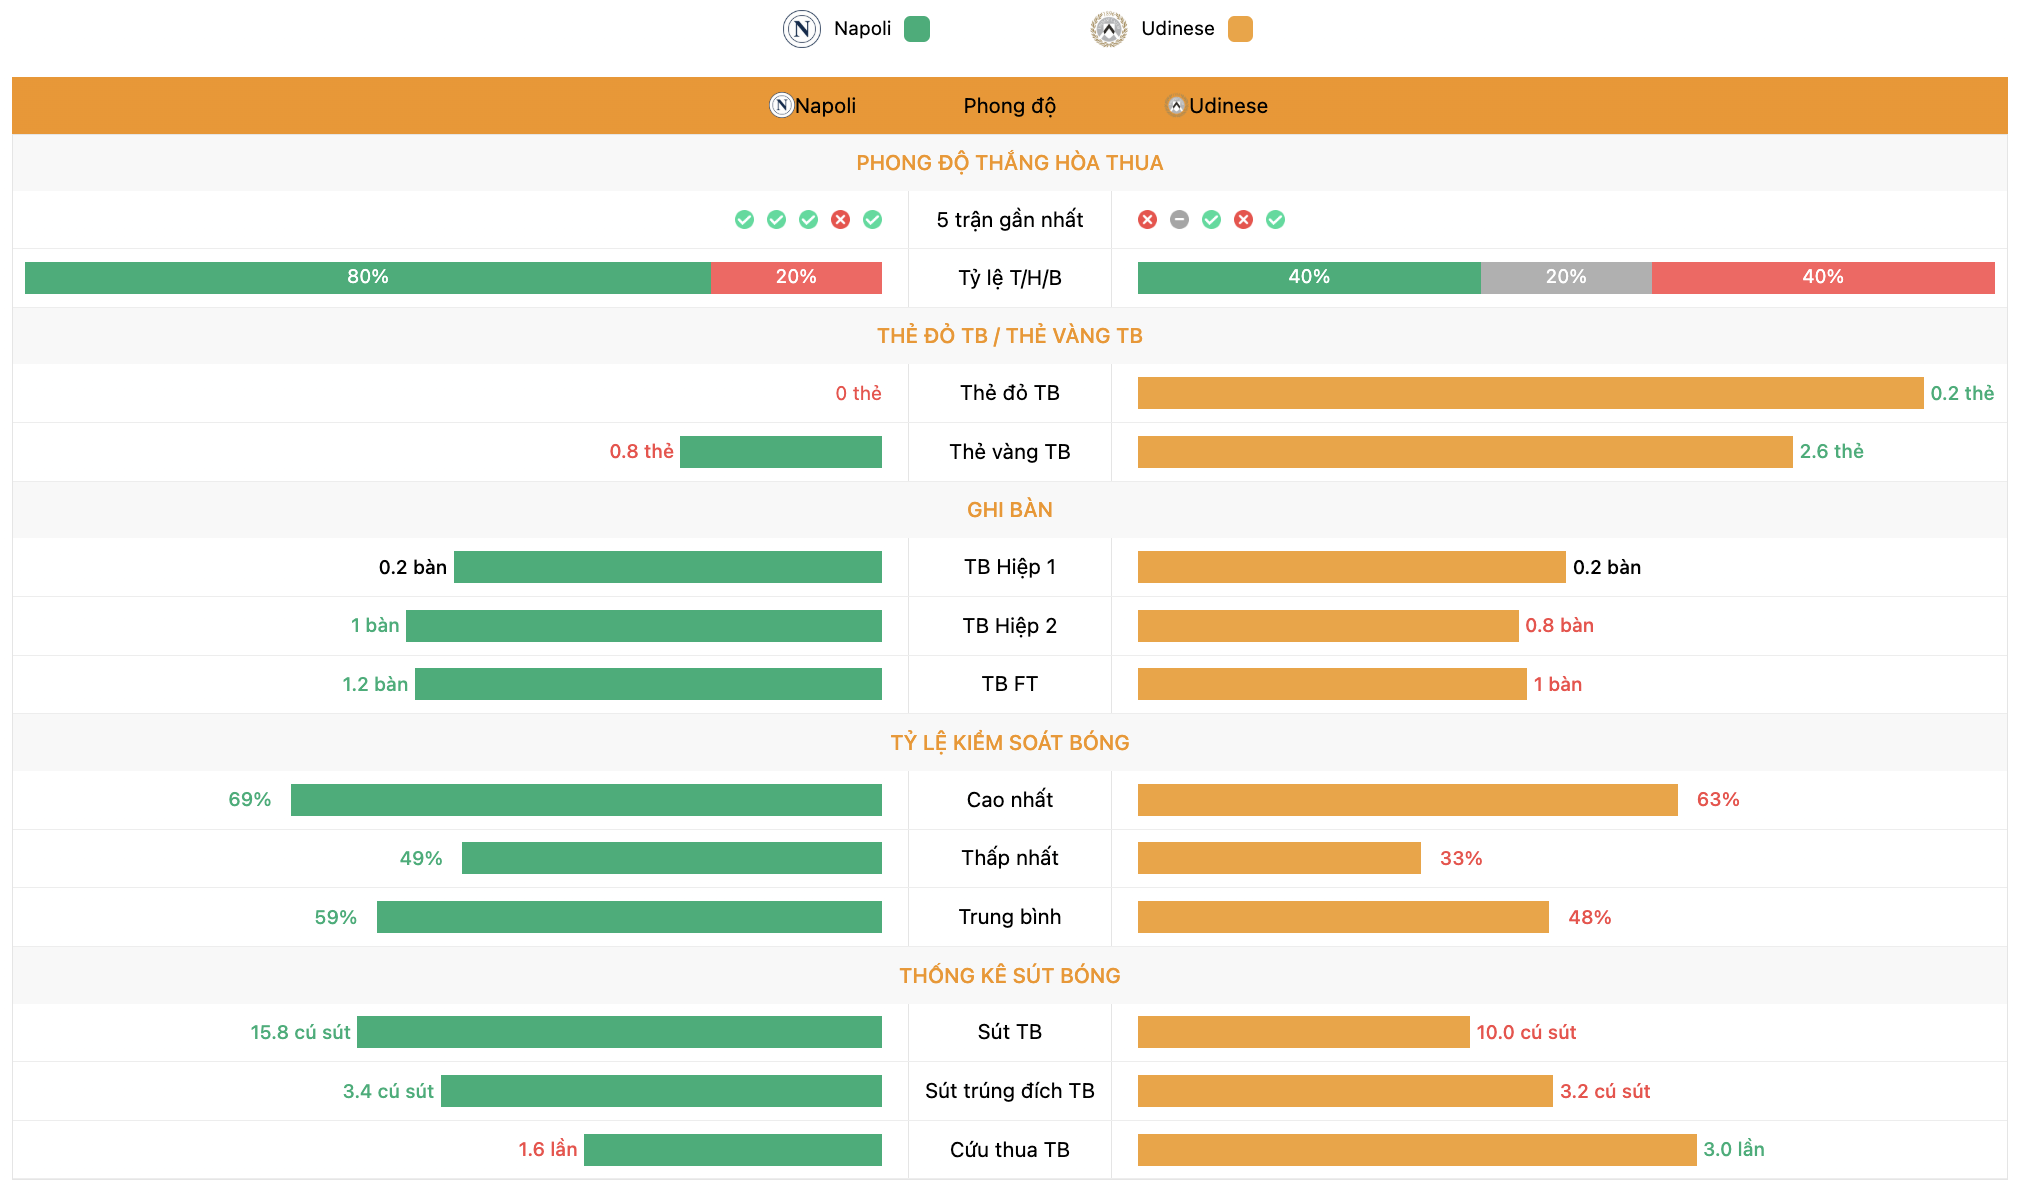Image resolution: width=2020 pixels, height=1194 pixels.
Task: Click Napoli's fifth recent-match win icon
Action: (x=872, y=220)
